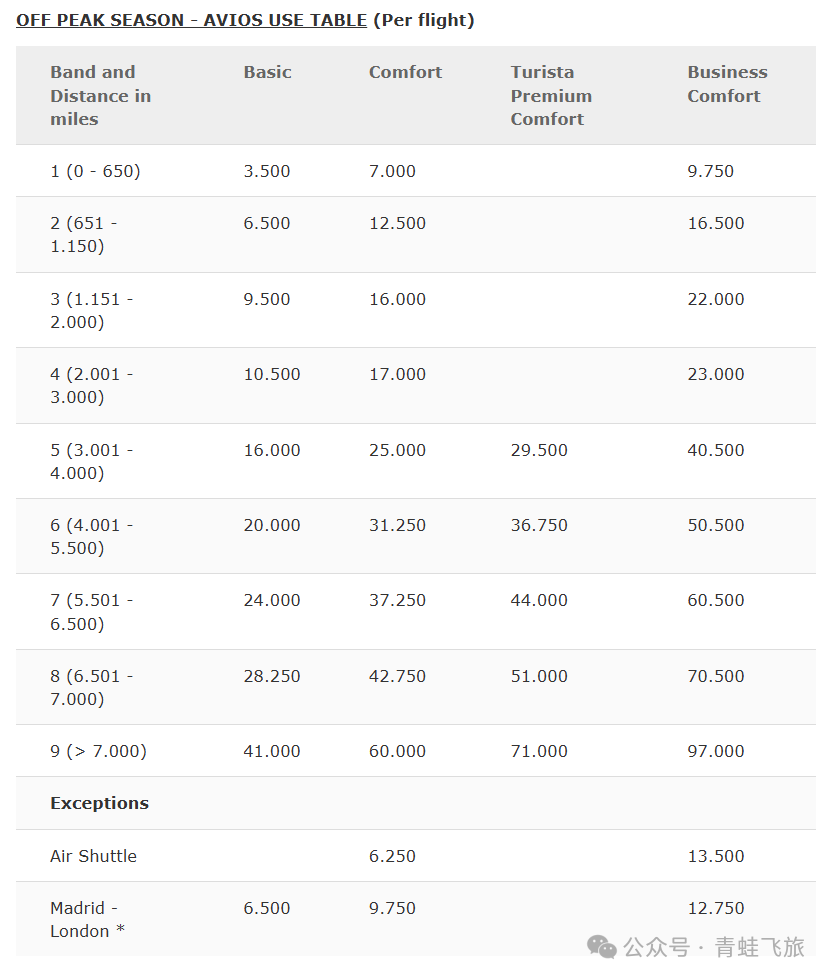Select the band 3 Basic value 9.500
Screen dimensions: 831x980
267,299
